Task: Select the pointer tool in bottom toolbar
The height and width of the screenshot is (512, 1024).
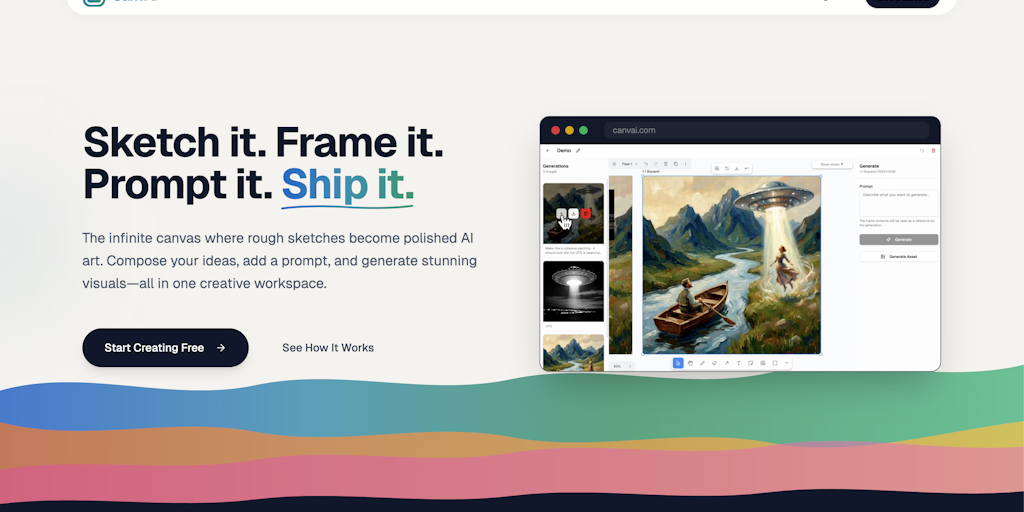Action: coord(678,363)
